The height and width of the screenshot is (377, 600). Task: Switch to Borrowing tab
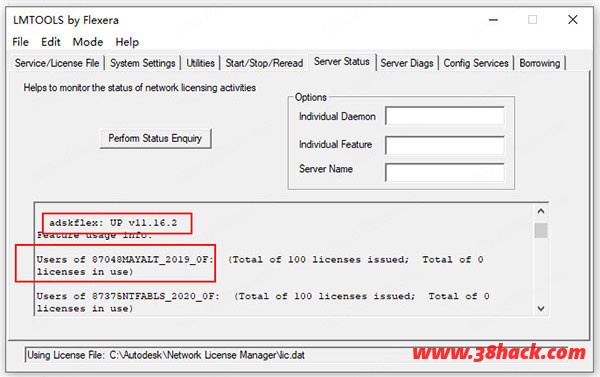(x=540, y=63)
